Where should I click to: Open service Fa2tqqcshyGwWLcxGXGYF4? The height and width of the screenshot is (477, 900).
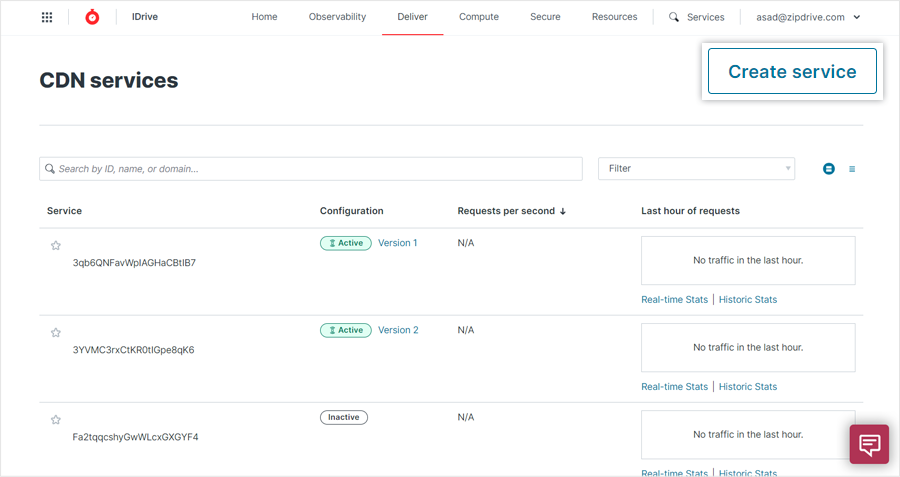pyautogui.click(x=135, y=437)
